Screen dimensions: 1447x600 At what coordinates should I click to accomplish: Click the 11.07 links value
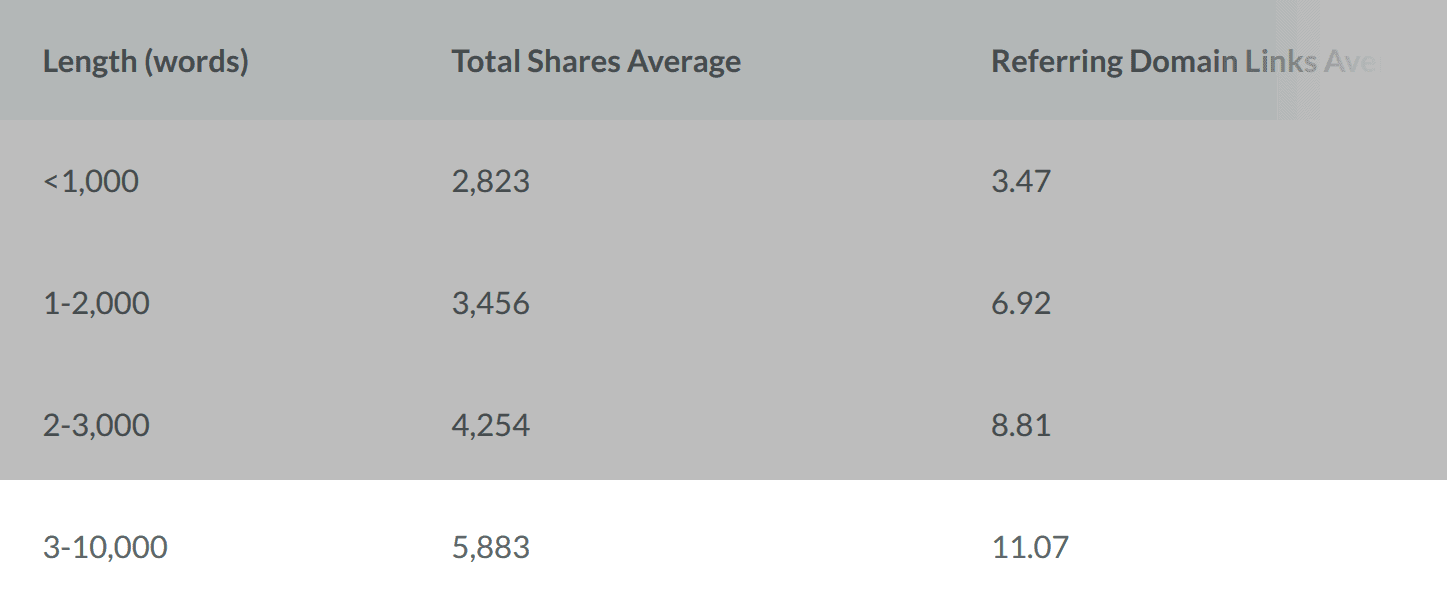coord(1030,548)
